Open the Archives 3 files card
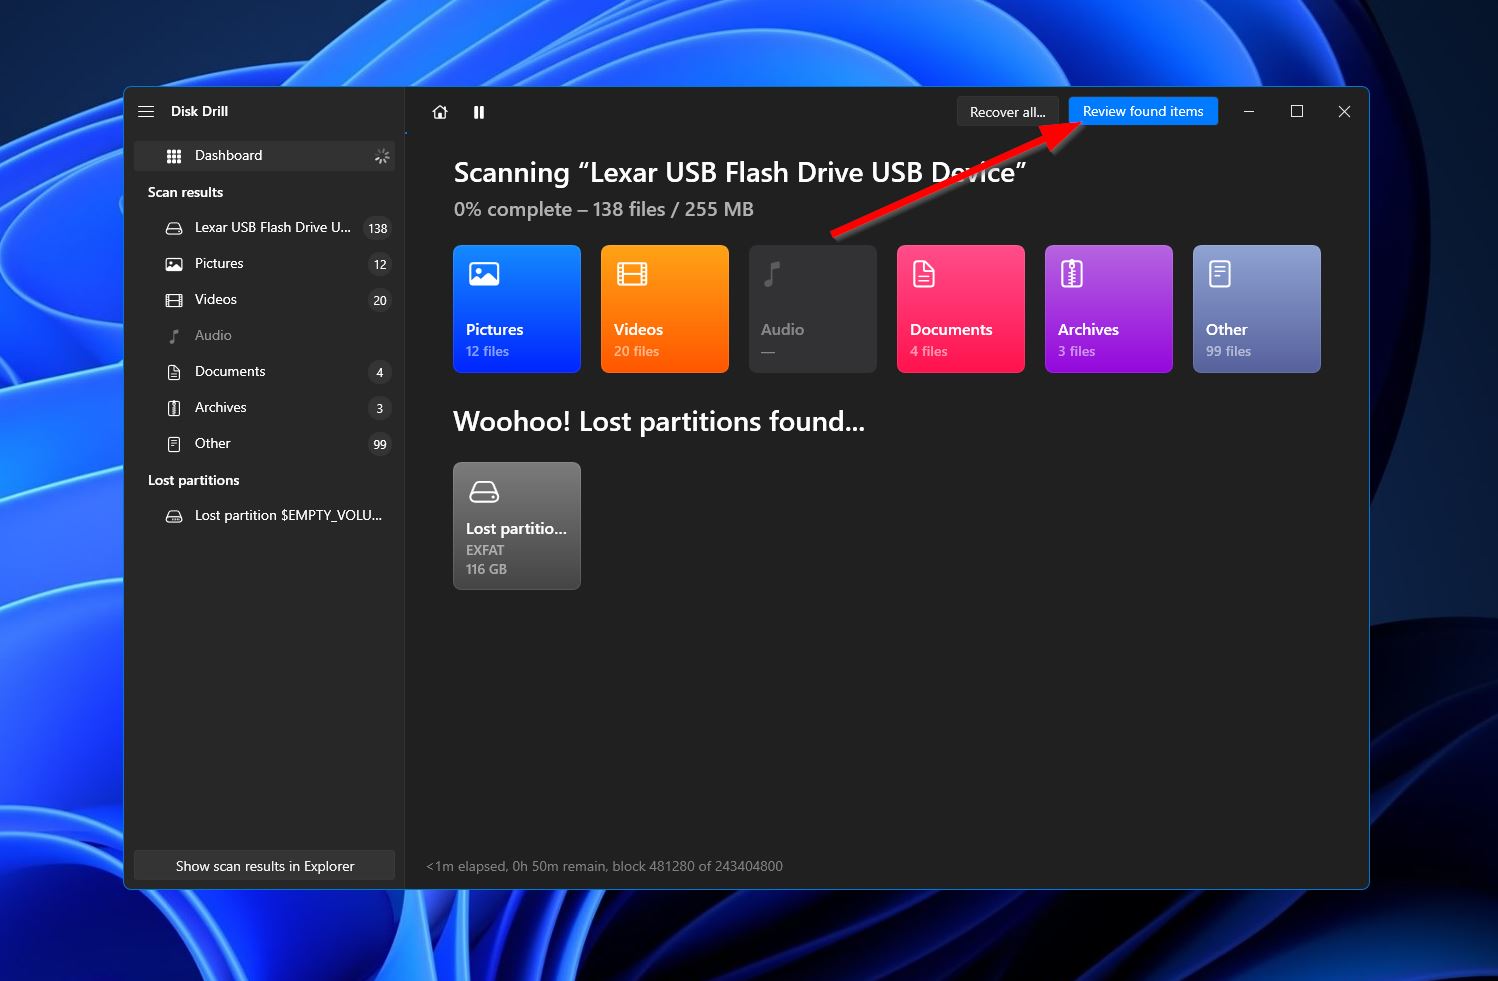Screen dimensions: 1498x981 pos(1109,309)
